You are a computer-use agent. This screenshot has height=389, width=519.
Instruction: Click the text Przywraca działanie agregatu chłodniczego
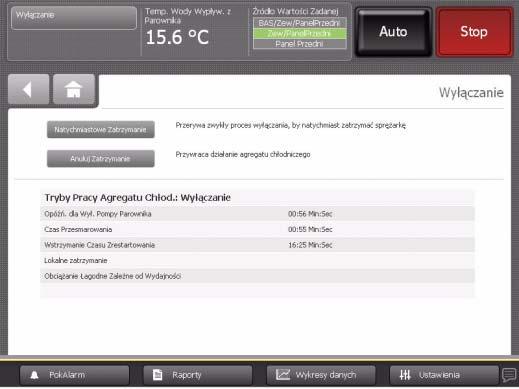243,155
